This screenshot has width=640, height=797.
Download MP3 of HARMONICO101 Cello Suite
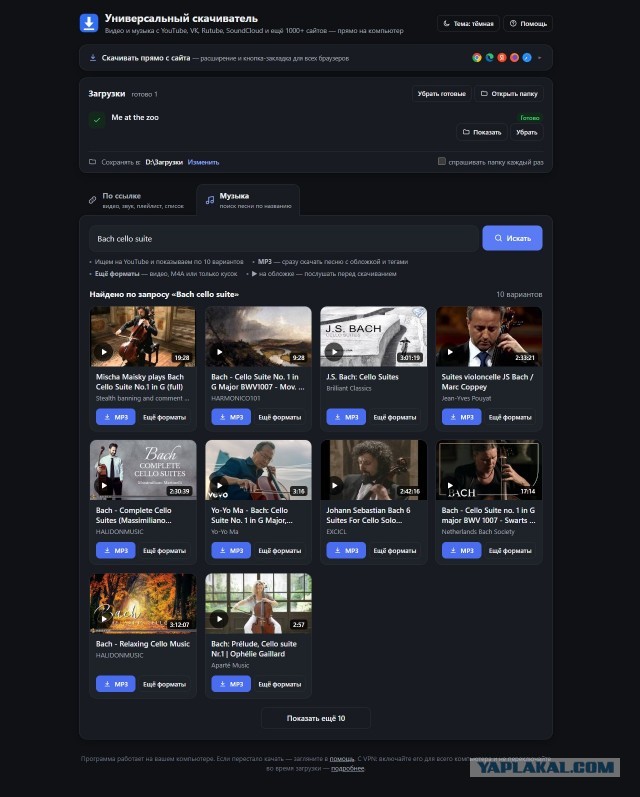(231, 417)
